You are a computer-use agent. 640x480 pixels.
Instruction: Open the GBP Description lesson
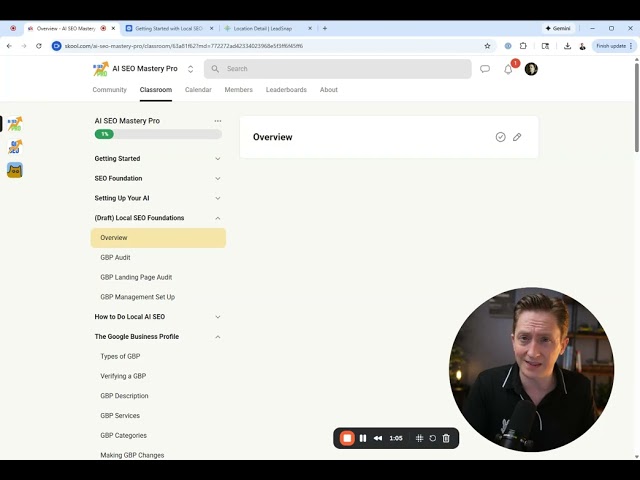tap(124, 396)
